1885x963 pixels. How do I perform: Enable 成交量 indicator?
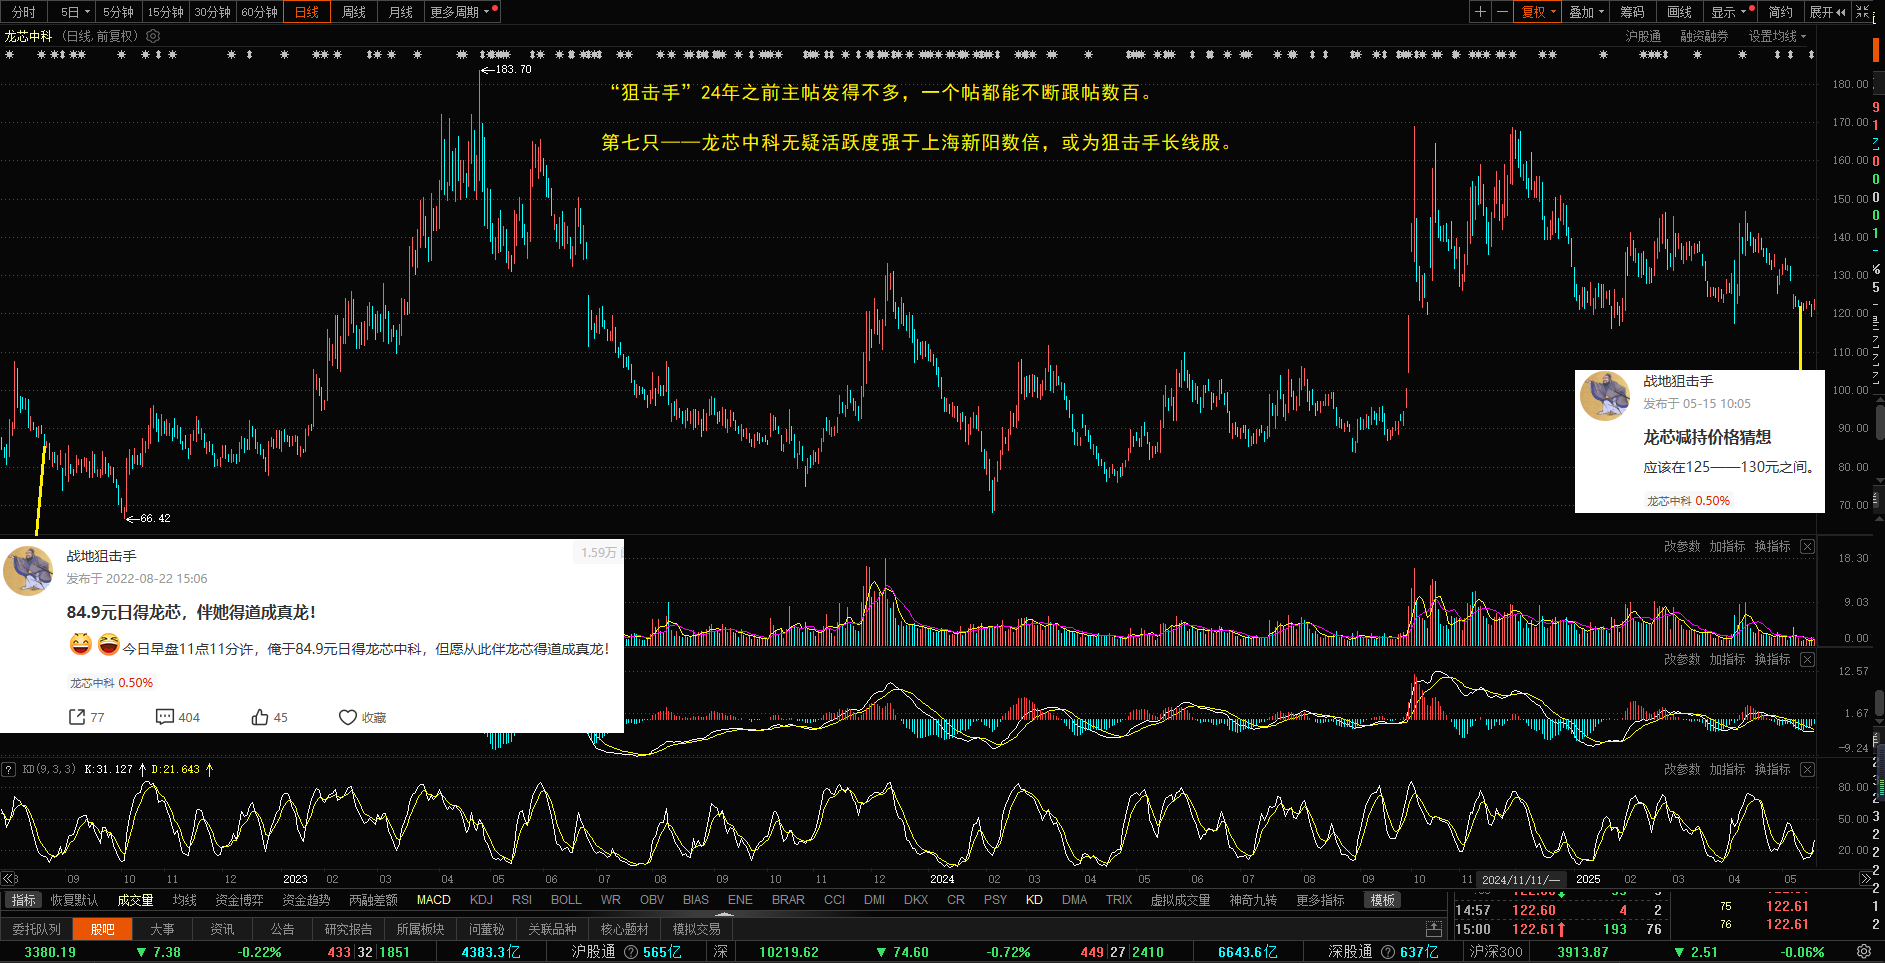click(135, 900)
